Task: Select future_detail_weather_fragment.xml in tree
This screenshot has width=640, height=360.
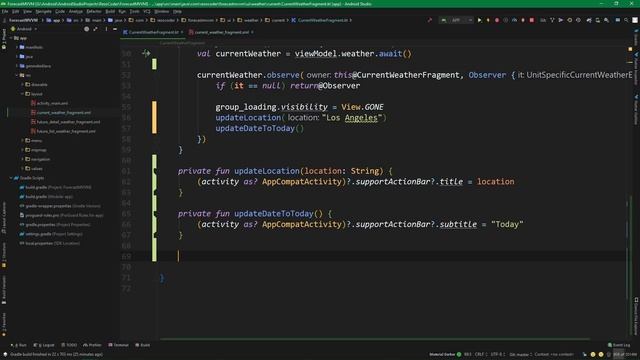Action: click(x=65, y=122)
